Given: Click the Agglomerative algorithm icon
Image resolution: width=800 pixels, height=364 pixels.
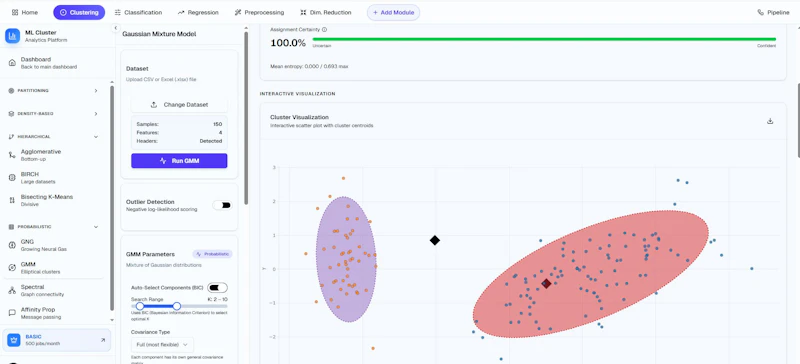Looking at the screenshot, I should pos(12,155).
